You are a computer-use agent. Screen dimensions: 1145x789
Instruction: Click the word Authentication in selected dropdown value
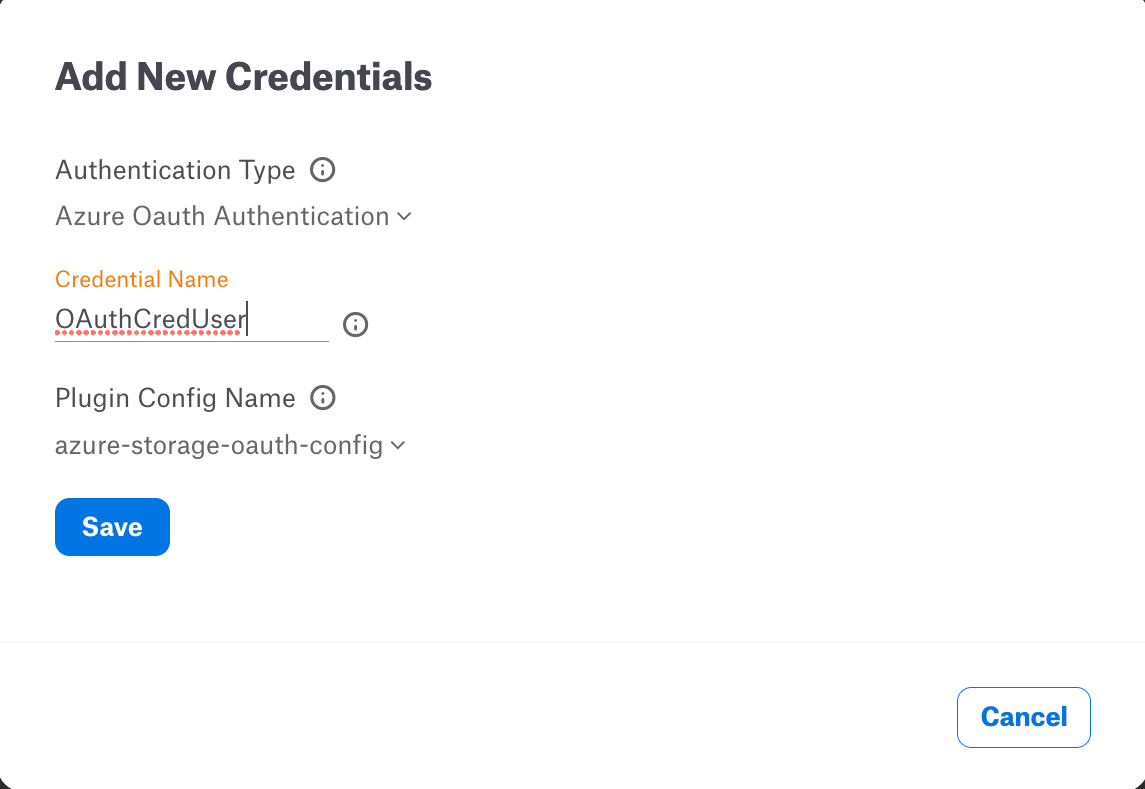[x=301, y=216]
